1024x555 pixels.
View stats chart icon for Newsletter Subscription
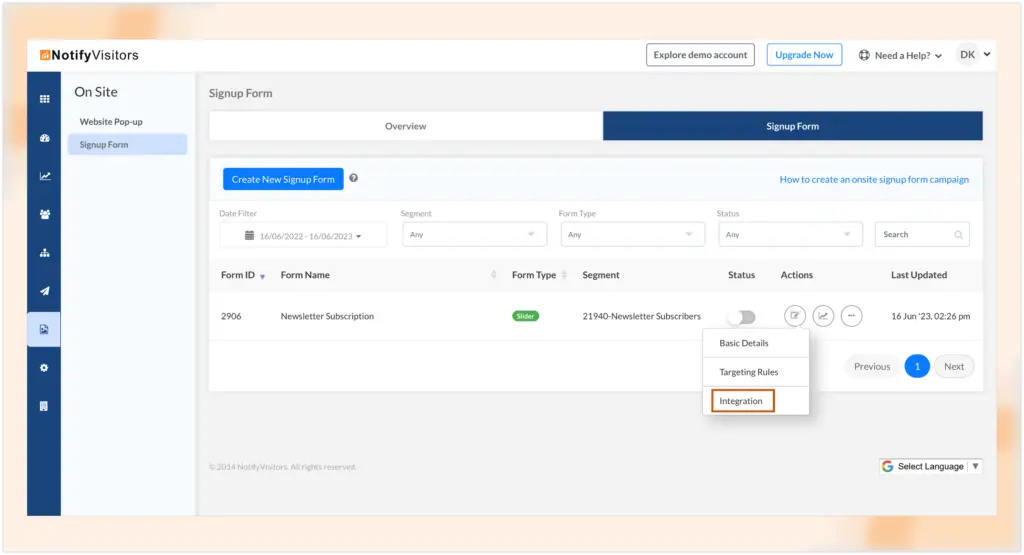click(823, 316)
